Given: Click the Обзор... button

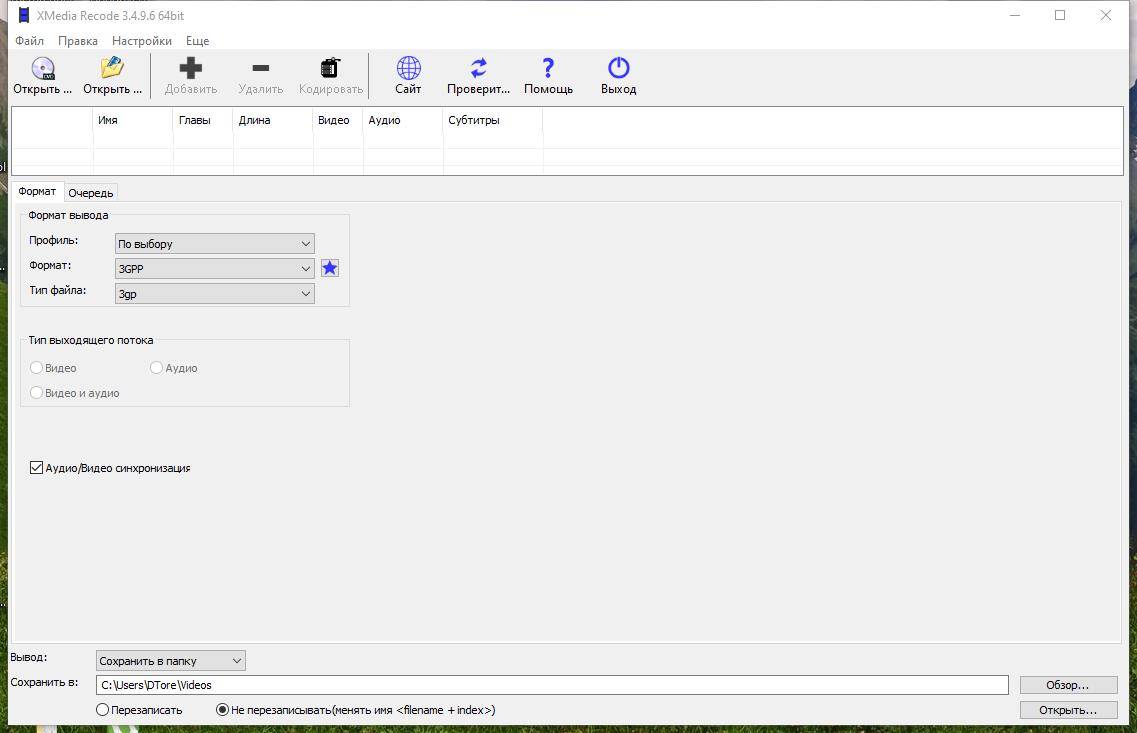Looking at the screenshot, I should tap(1068, 685).
